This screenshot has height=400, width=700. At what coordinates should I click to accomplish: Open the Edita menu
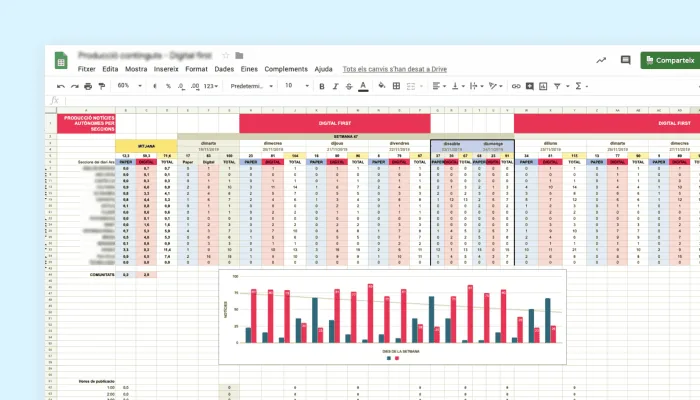(x=110, y=69)
